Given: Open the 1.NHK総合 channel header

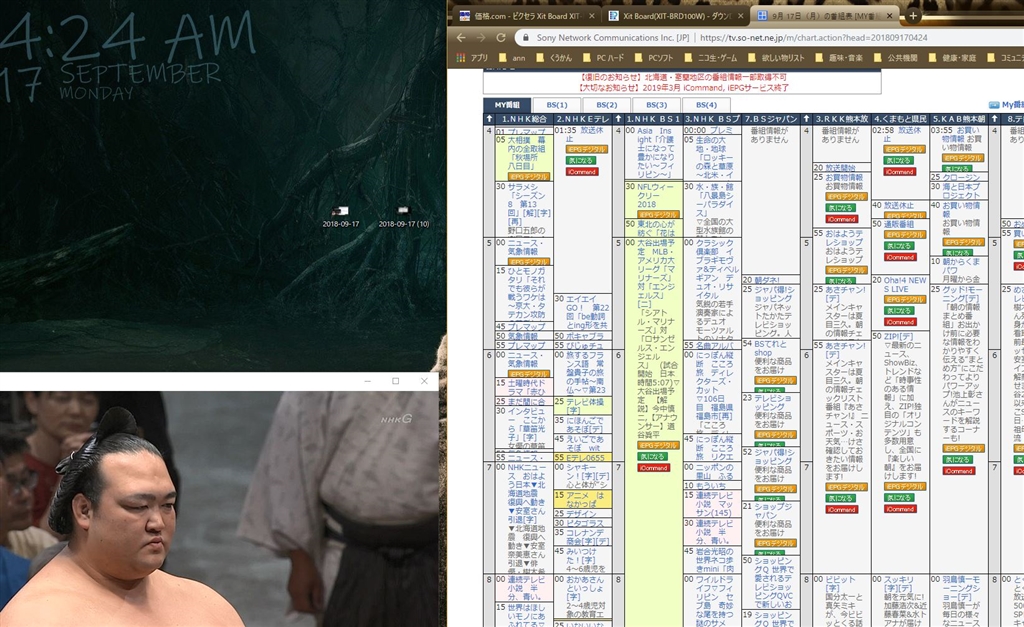Looking at the screenshot, I should tap(524, 119).
